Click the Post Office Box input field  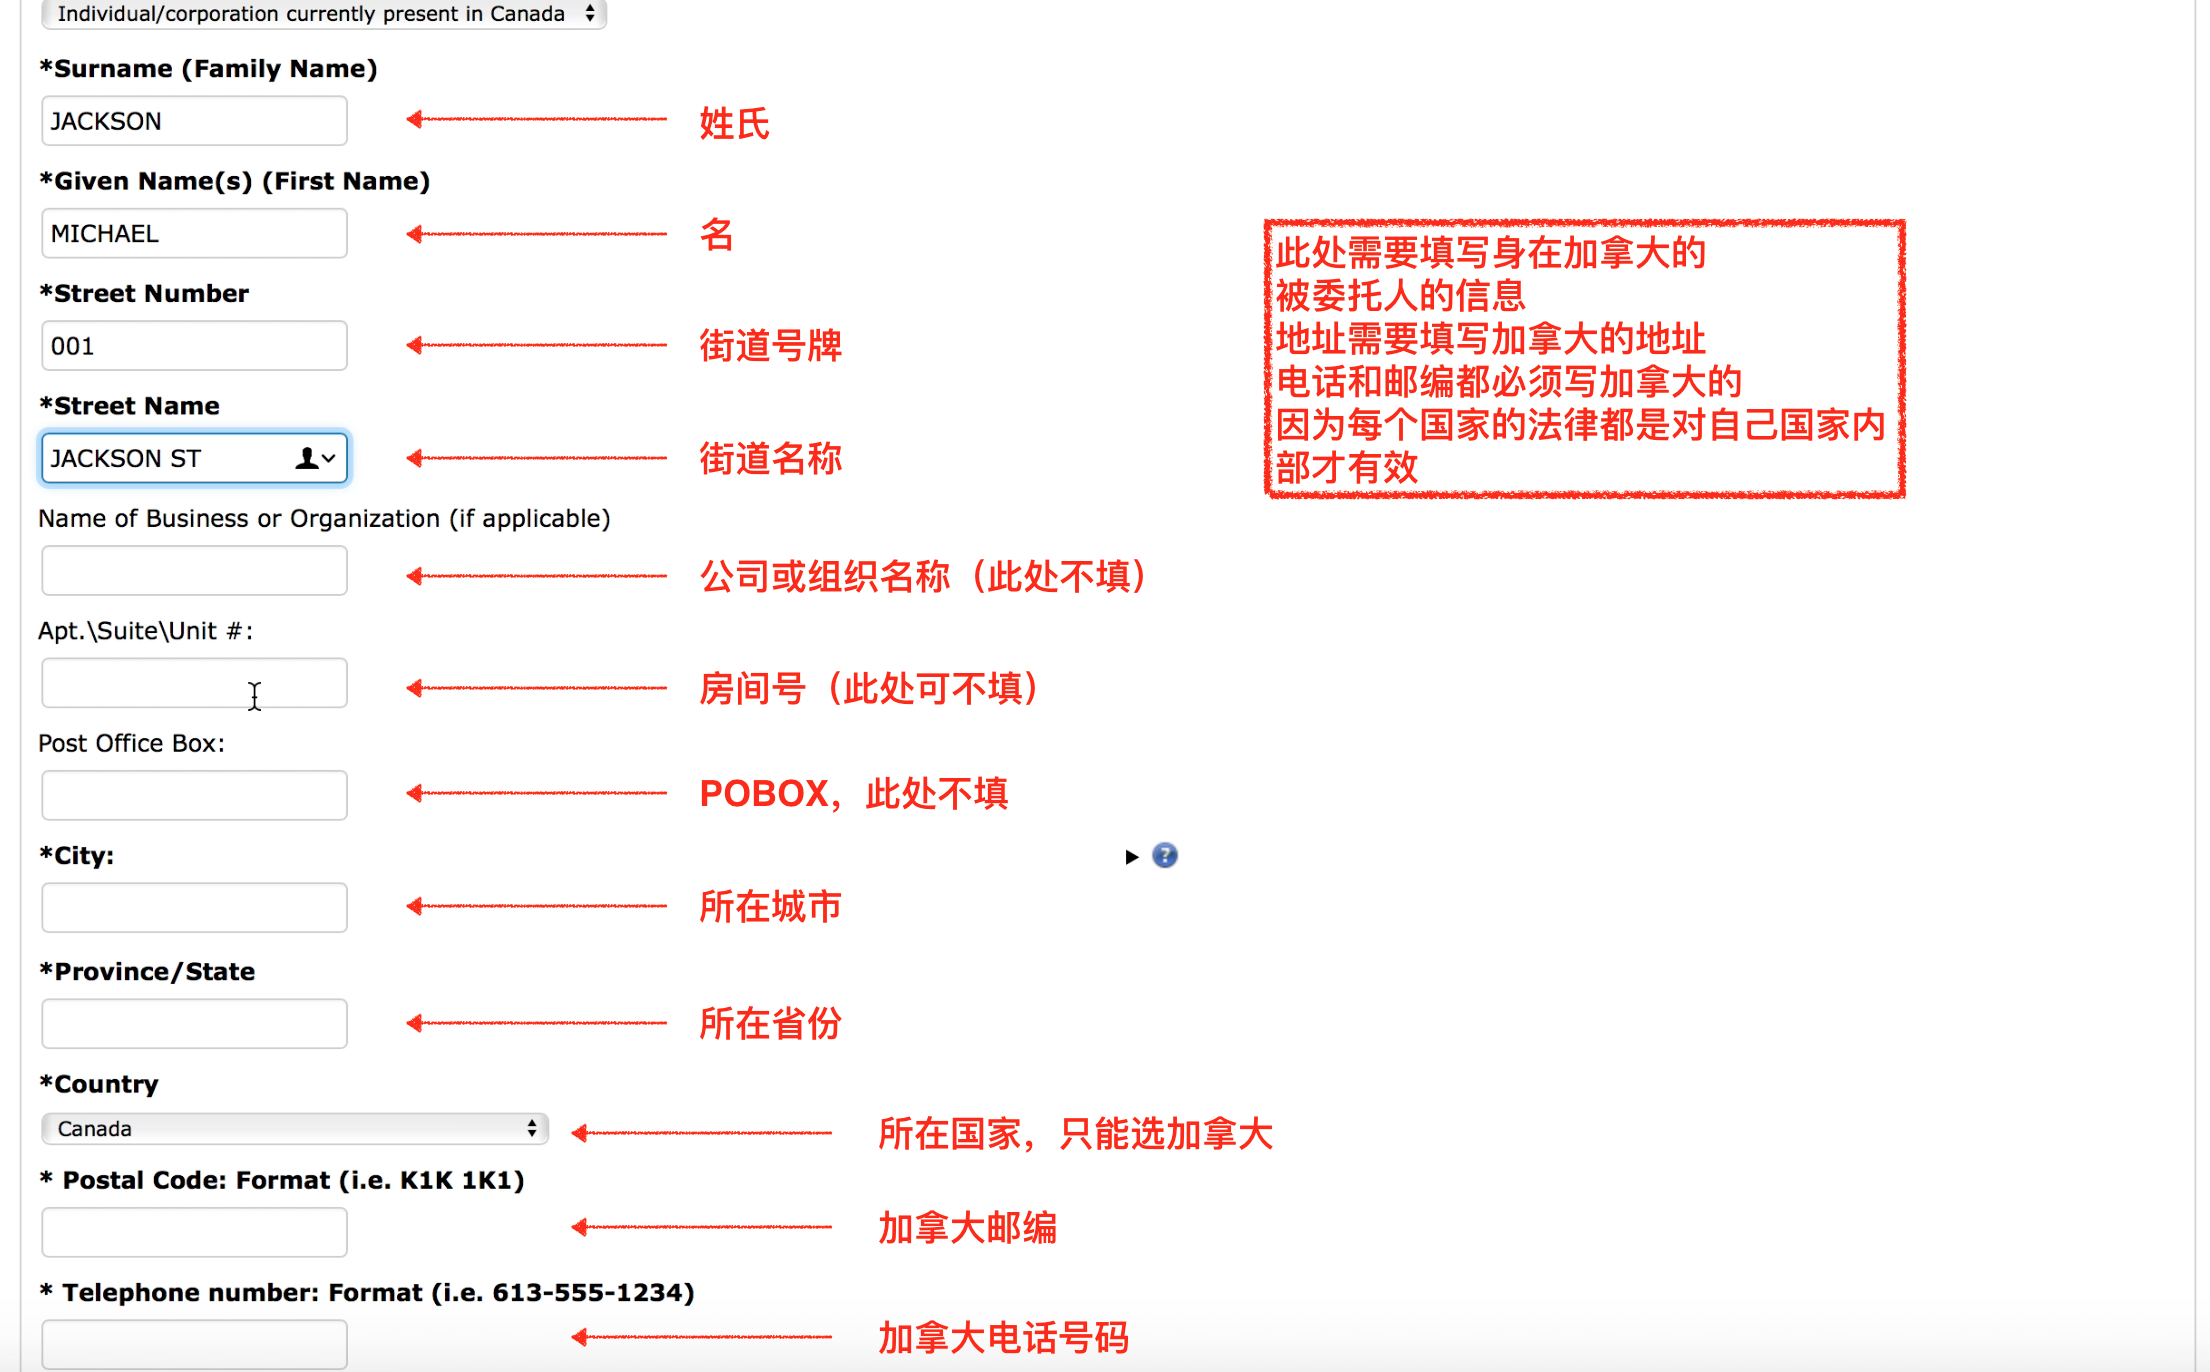193,795
